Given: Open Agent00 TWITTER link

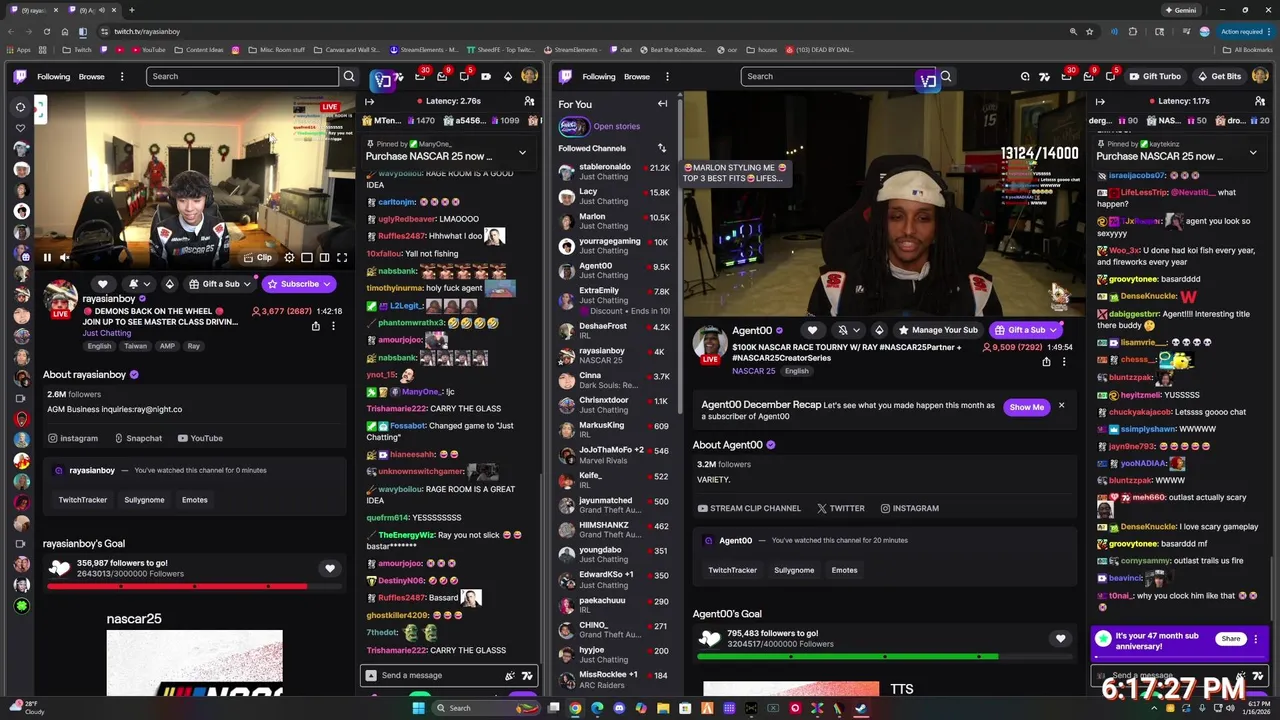Looking at the screenshot, I should point(840,508).
